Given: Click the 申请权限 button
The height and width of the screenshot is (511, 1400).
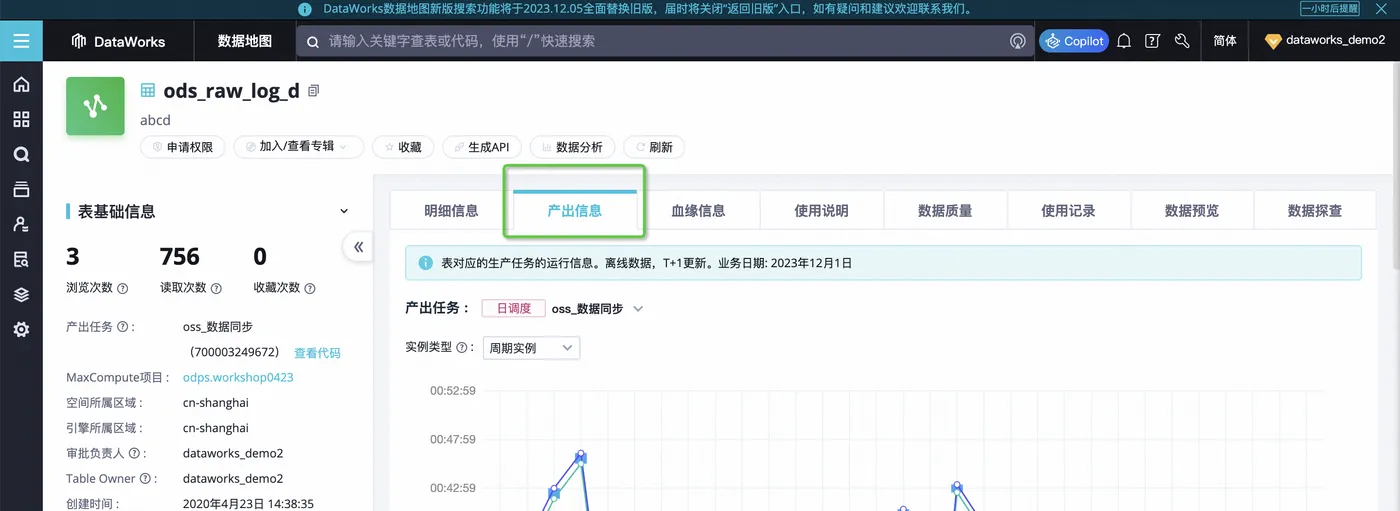Looking at the screenshot, I should click(181, 147).
